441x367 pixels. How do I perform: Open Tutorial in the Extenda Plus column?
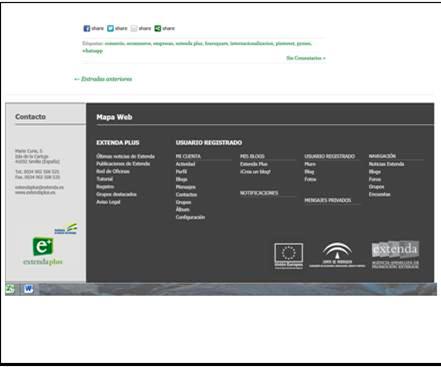pyautogui.click(x=105, y=179)
